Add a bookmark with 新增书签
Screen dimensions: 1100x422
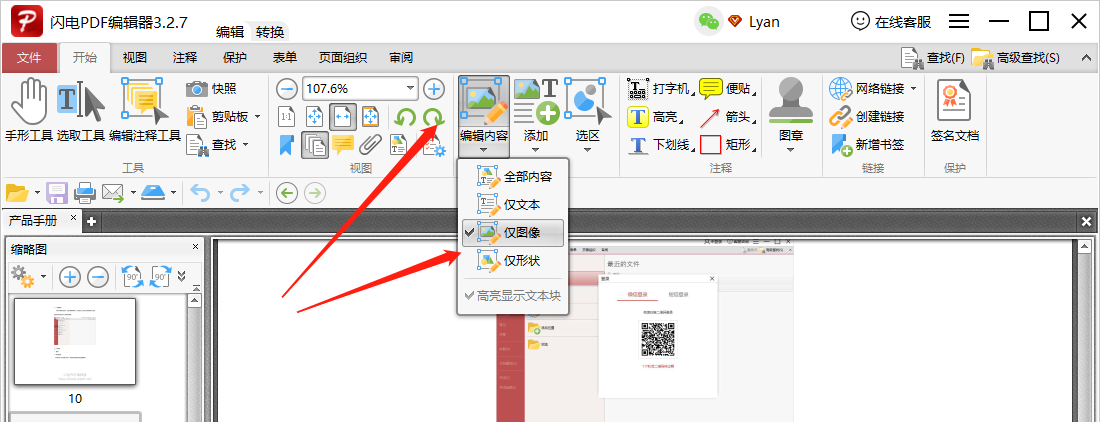click(x=867, y=144)
